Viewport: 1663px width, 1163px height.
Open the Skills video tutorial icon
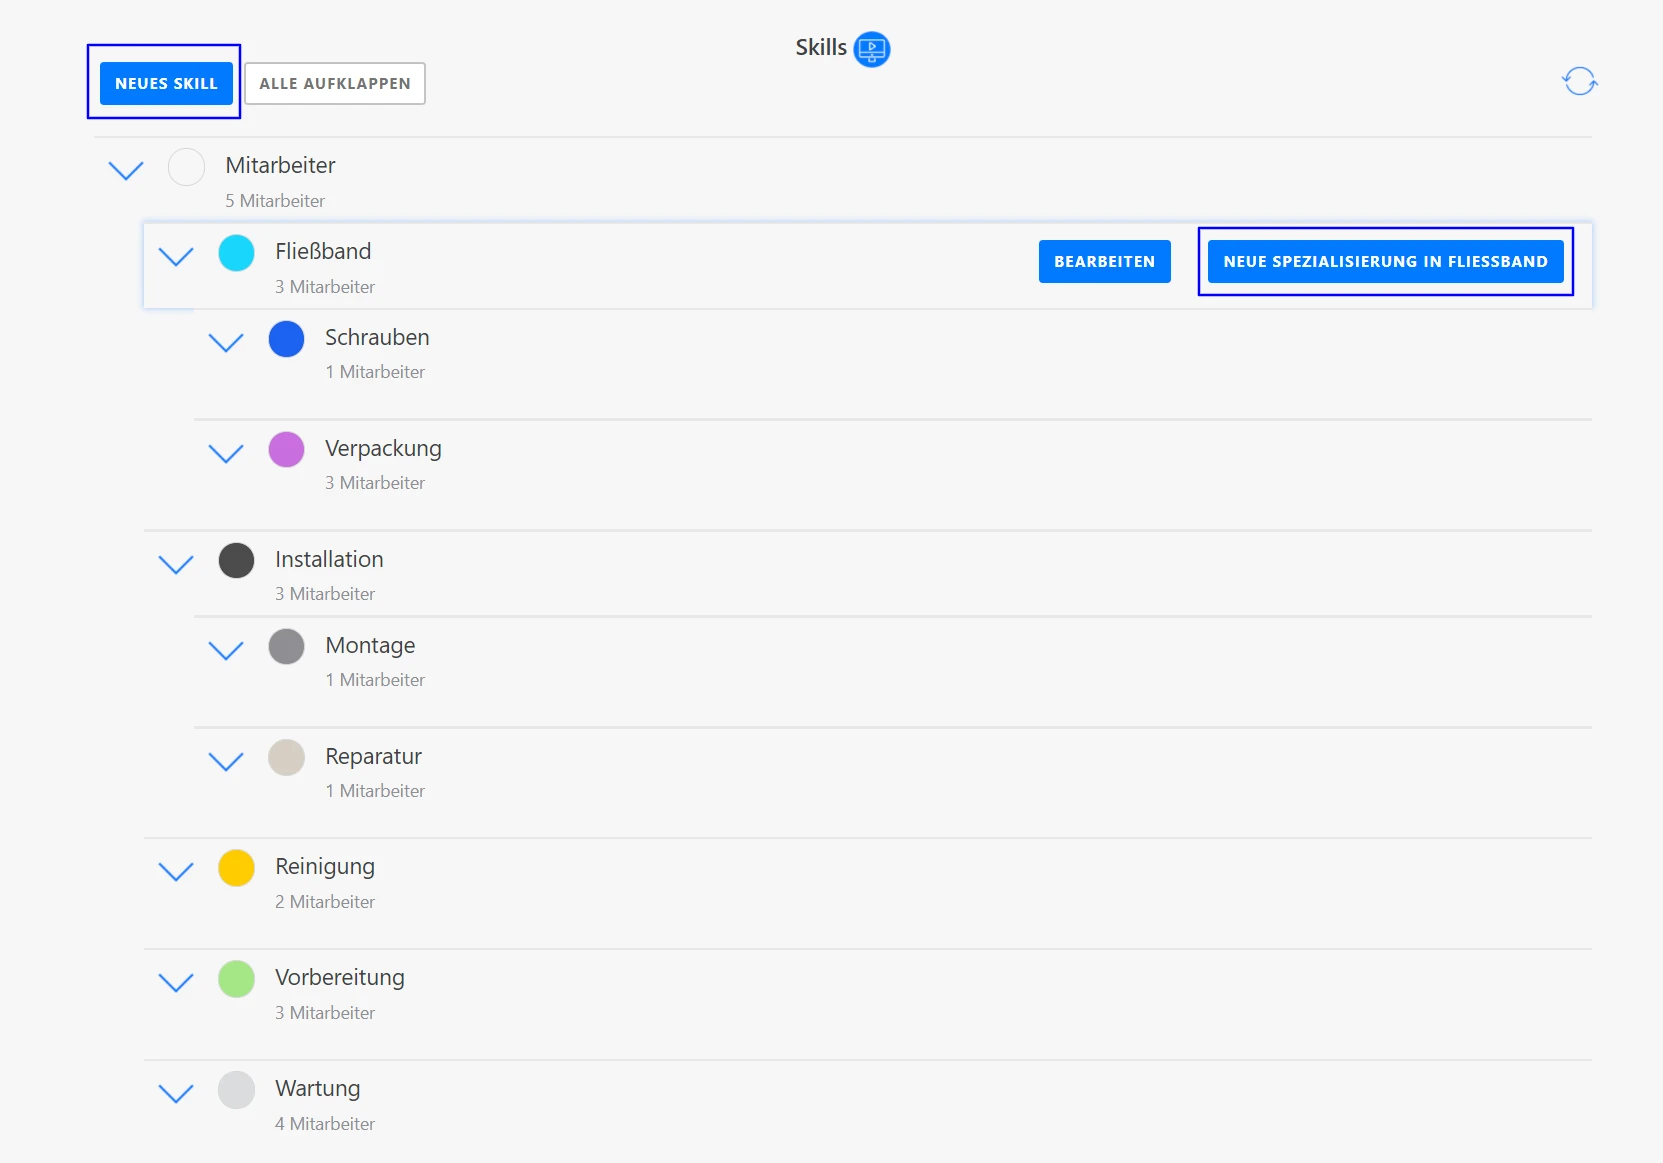[871, 49]
